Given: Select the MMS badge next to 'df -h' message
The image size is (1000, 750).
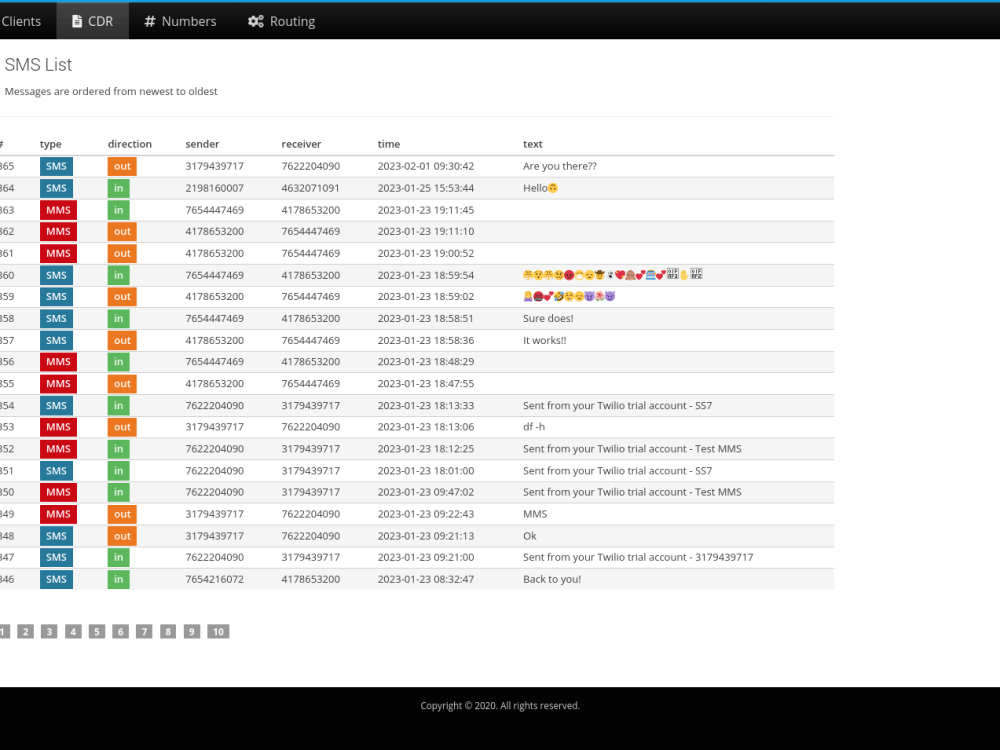Looking at the screenshot, I should 56,426.
